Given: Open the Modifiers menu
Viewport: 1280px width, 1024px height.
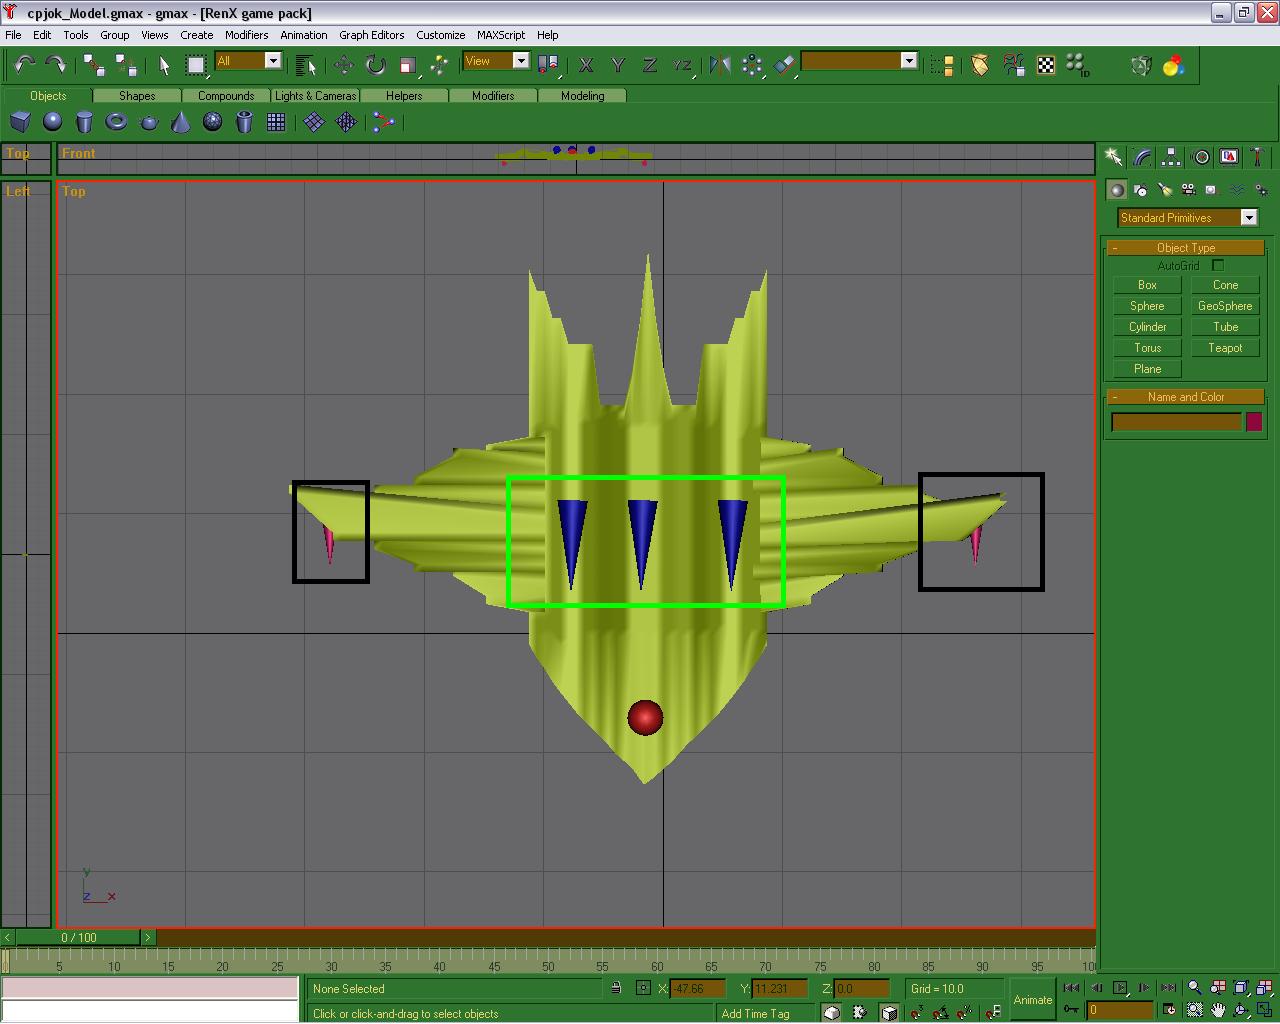Looking at the screenshot, I should tap(246, 35).
